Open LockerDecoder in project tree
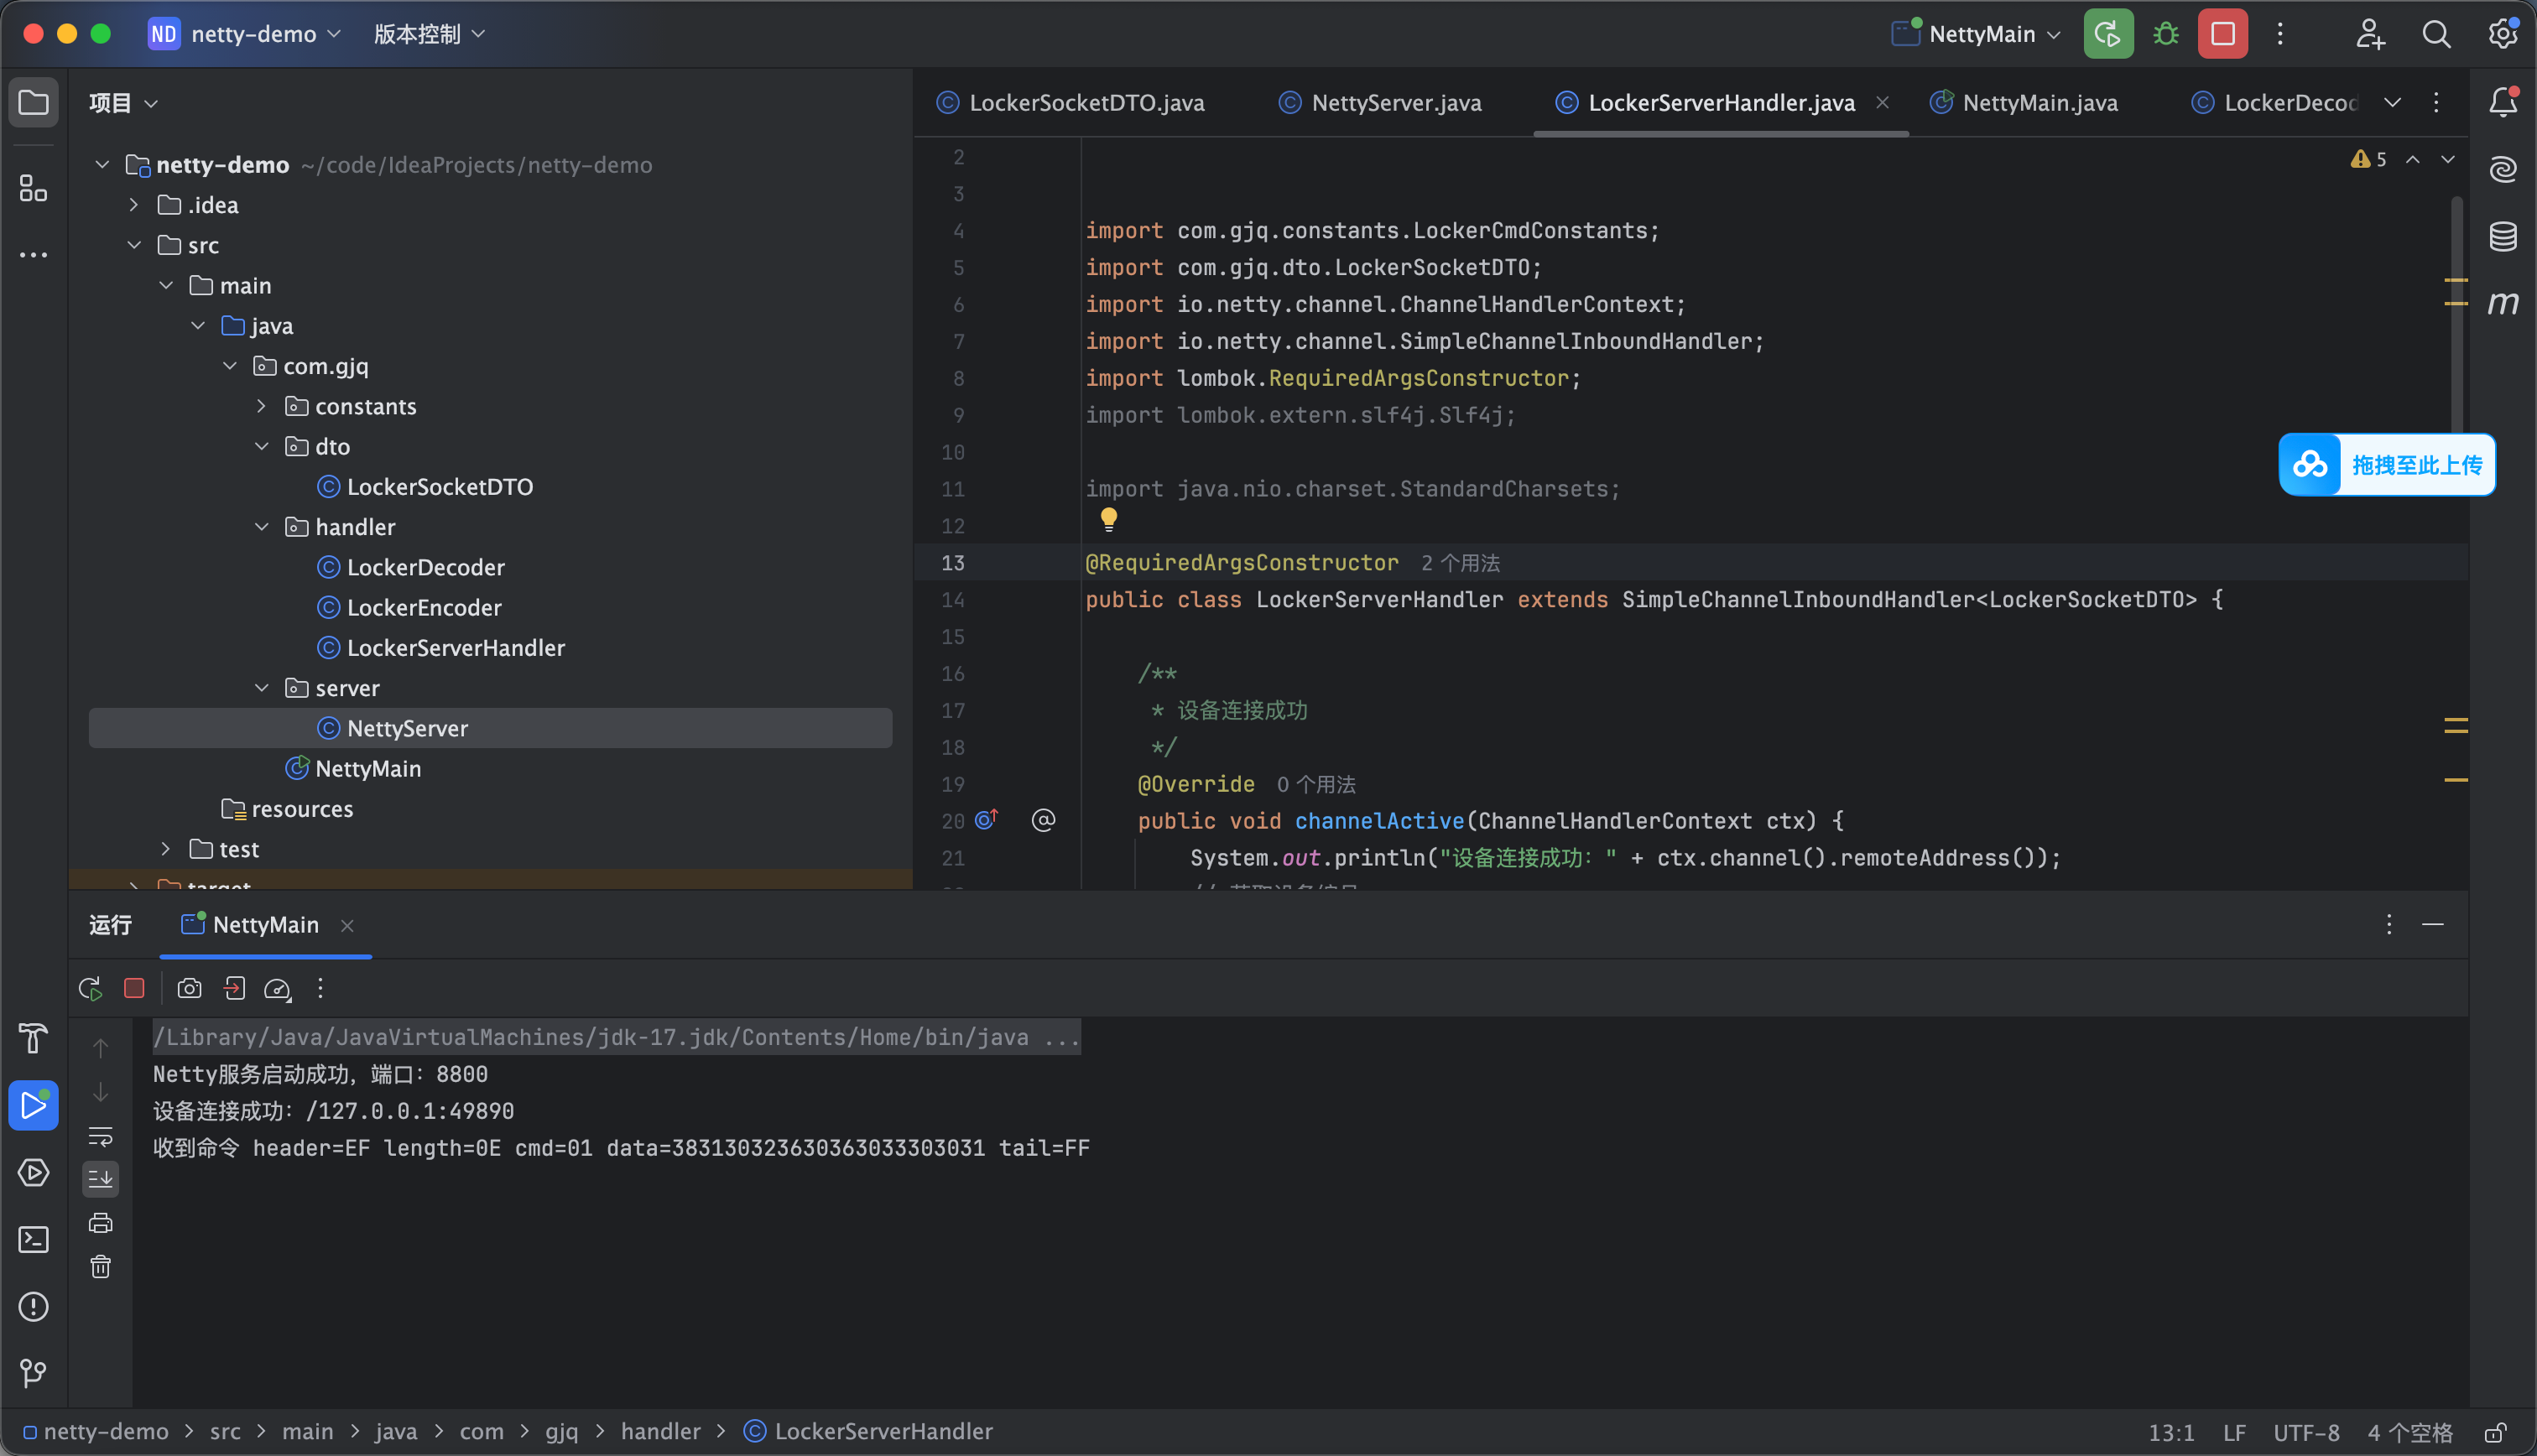The width and height of the screenshot is (2537, 1456). pos(411,567)
